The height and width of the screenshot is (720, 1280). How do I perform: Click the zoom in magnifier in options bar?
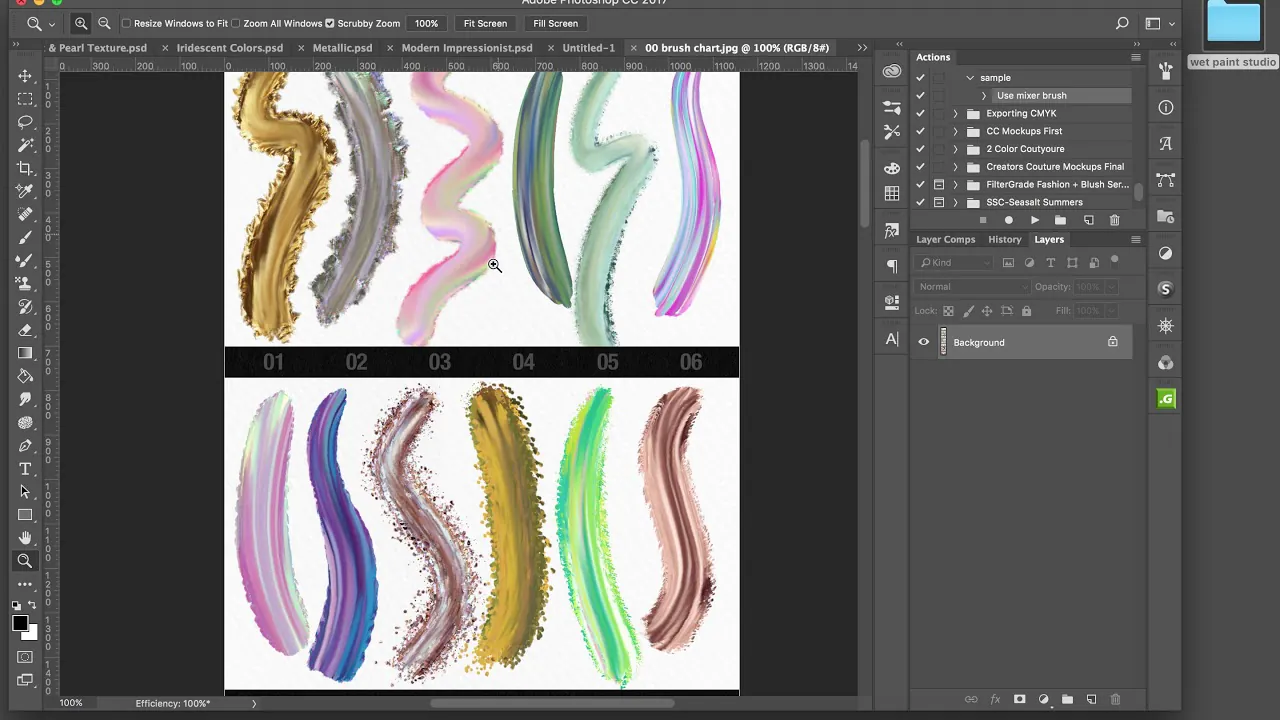point(81,23)
